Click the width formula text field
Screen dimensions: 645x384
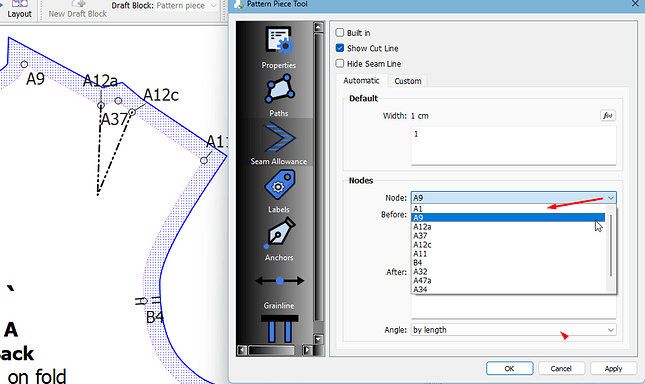pos(513,146)
